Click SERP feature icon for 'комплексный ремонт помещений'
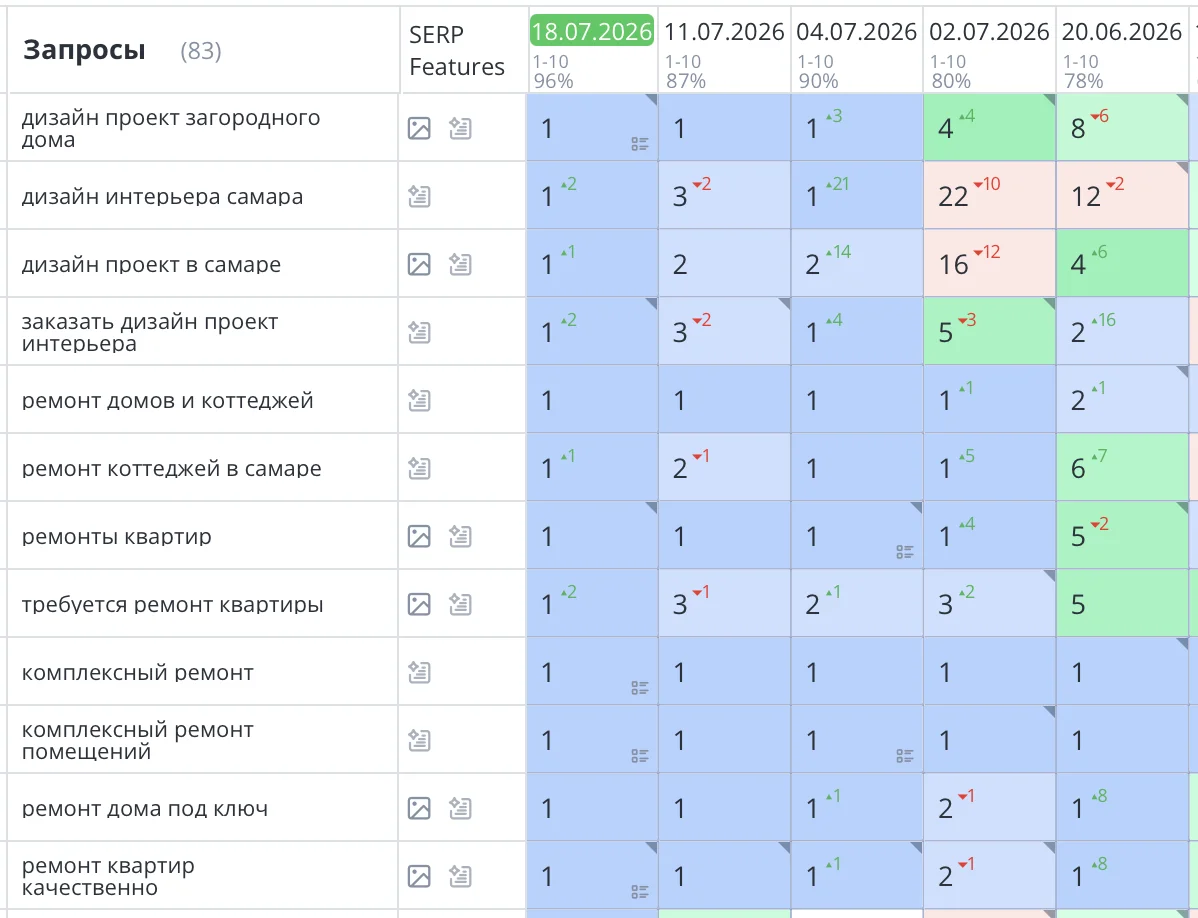The image size is (1198, 918). 419,740
